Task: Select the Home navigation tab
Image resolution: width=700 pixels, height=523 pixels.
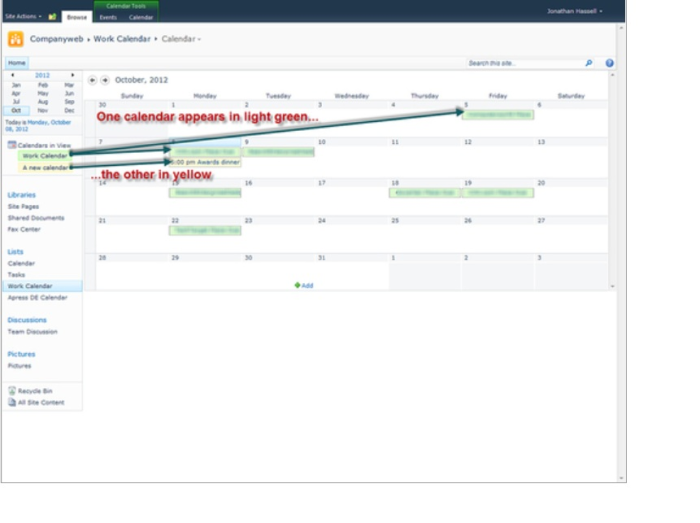Action: 17,63
